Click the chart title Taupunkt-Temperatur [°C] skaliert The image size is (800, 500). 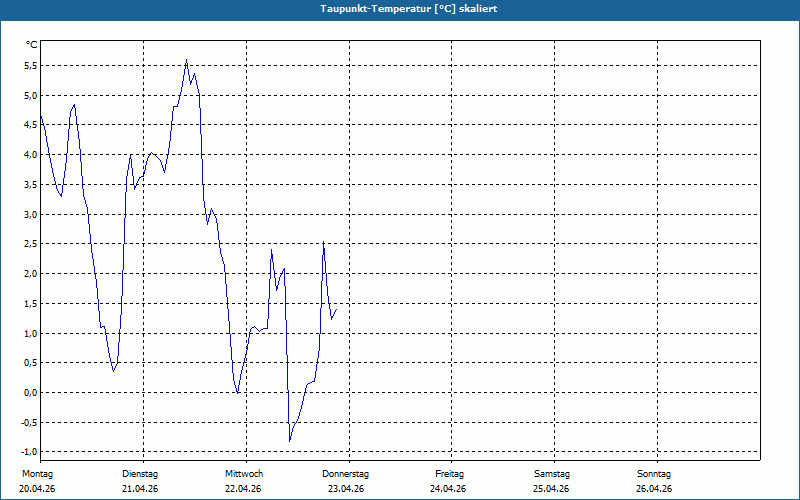coord(409,9)
